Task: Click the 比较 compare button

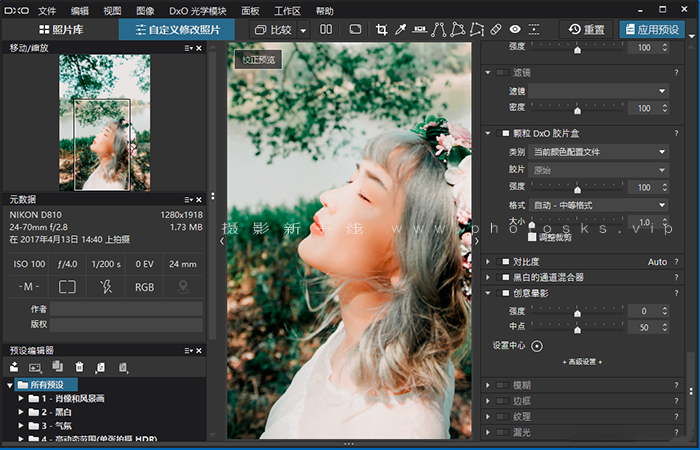Action: [x=273, y=30]
